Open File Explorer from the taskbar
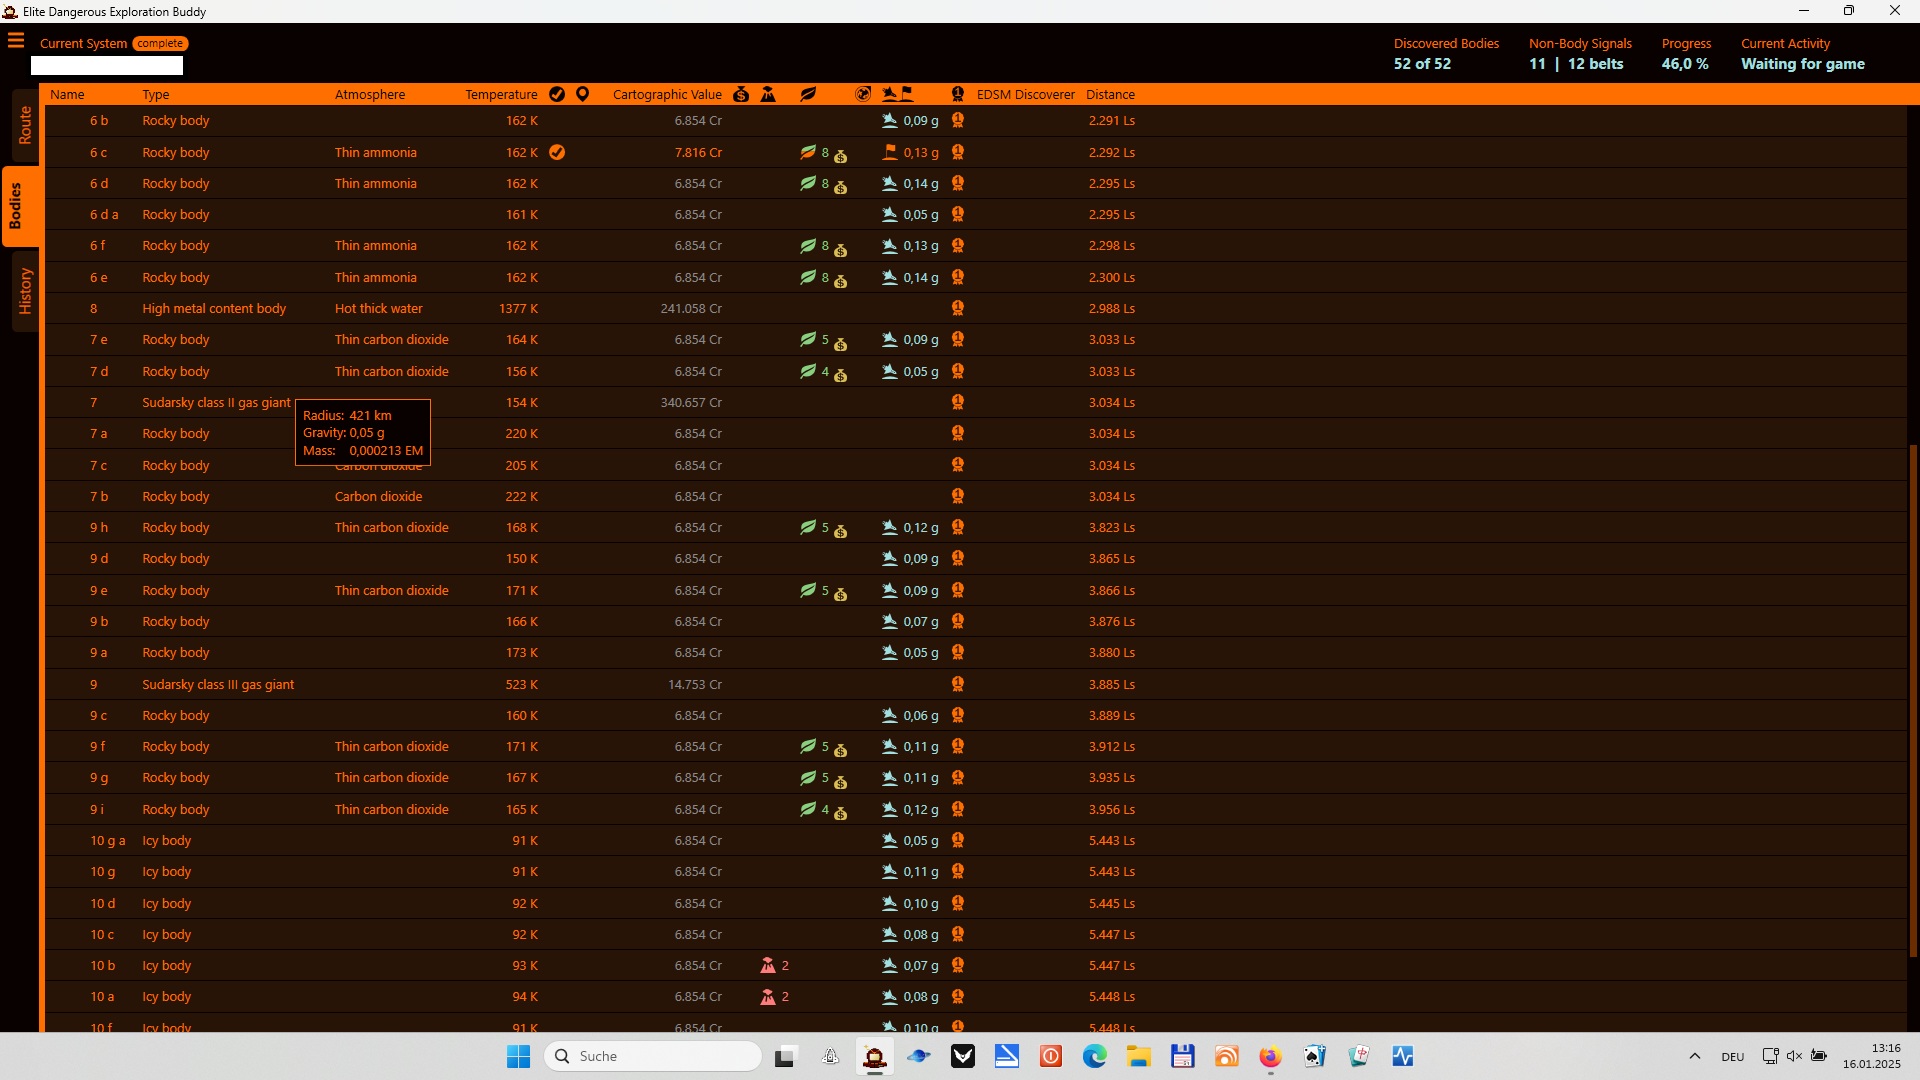The height and width of the screenshot is (1080, 1920). [1138, 1056]
